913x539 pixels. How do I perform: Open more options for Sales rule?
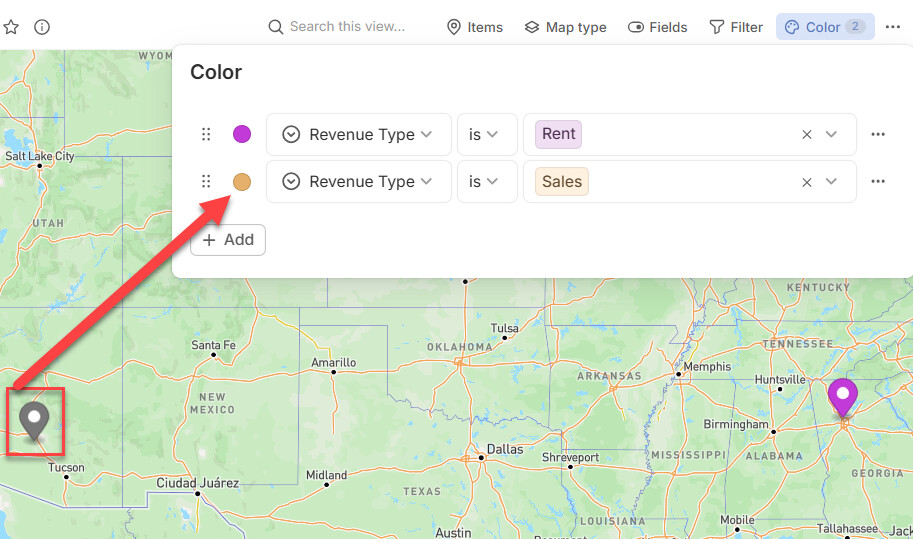pyautogui.click(x=878, y=182)
